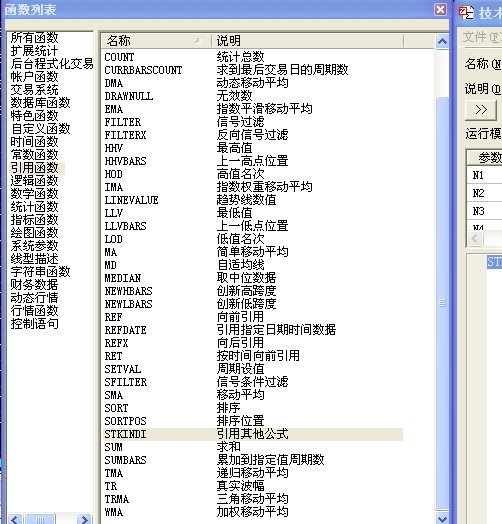Select 特色函数 category
Screen dimensions: 502x524
pyautogui.click(x=34, y=116)
